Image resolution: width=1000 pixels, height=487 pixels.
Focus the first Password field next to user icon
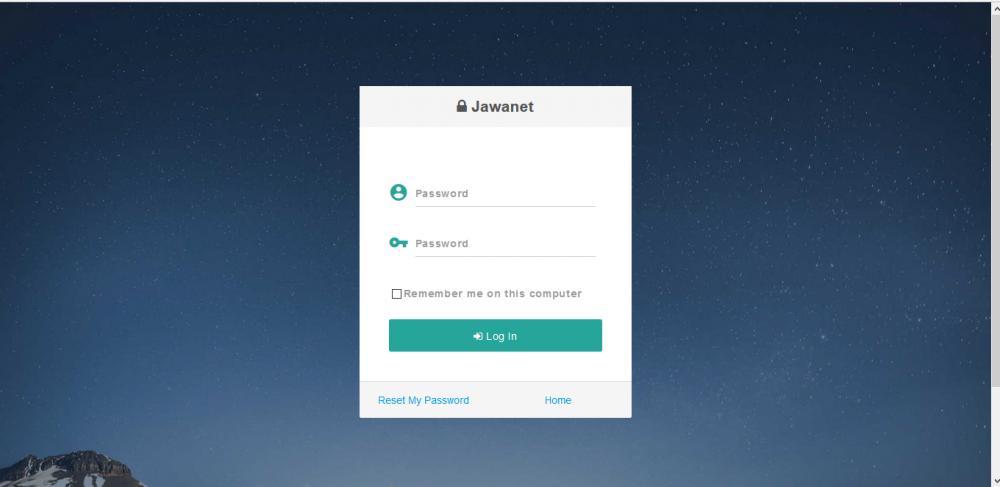click(505, 194)
